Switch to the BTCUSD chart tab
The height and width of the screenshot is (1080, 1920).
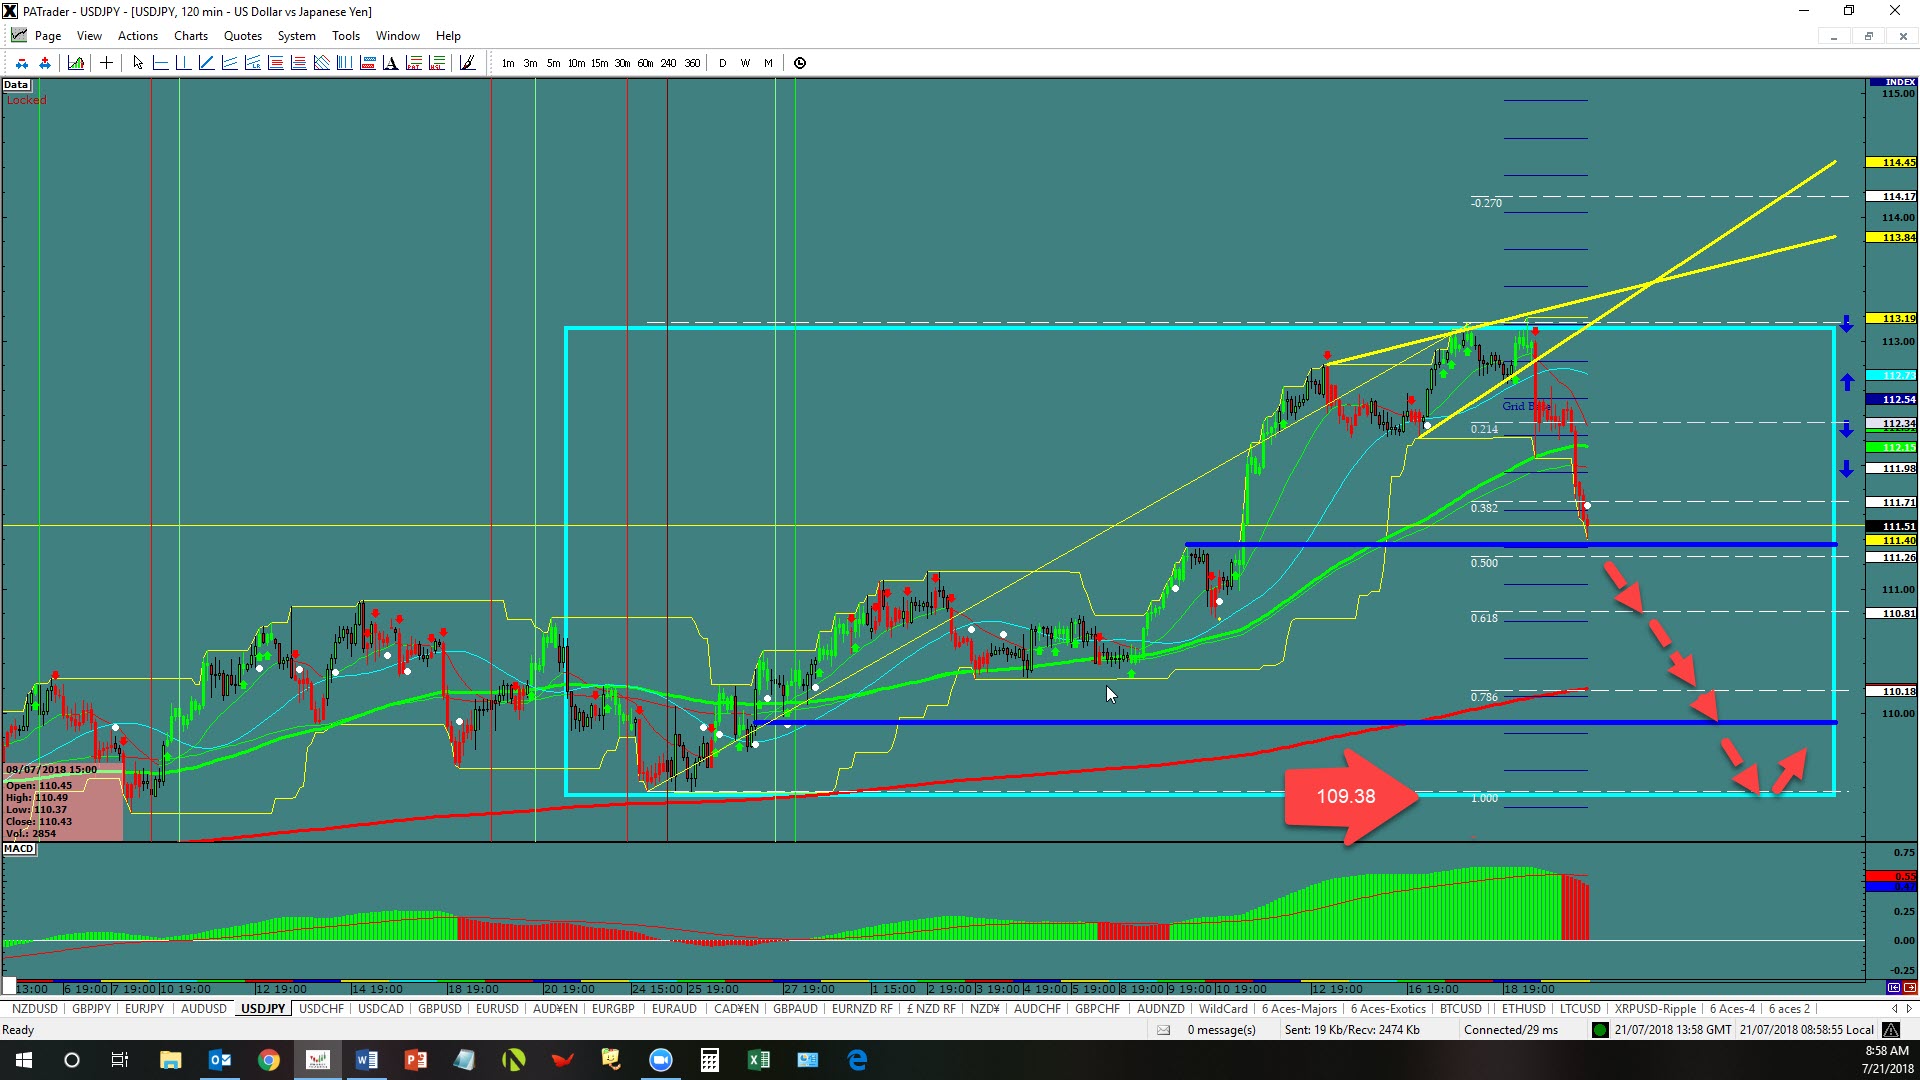[x=1460, y=1009]
